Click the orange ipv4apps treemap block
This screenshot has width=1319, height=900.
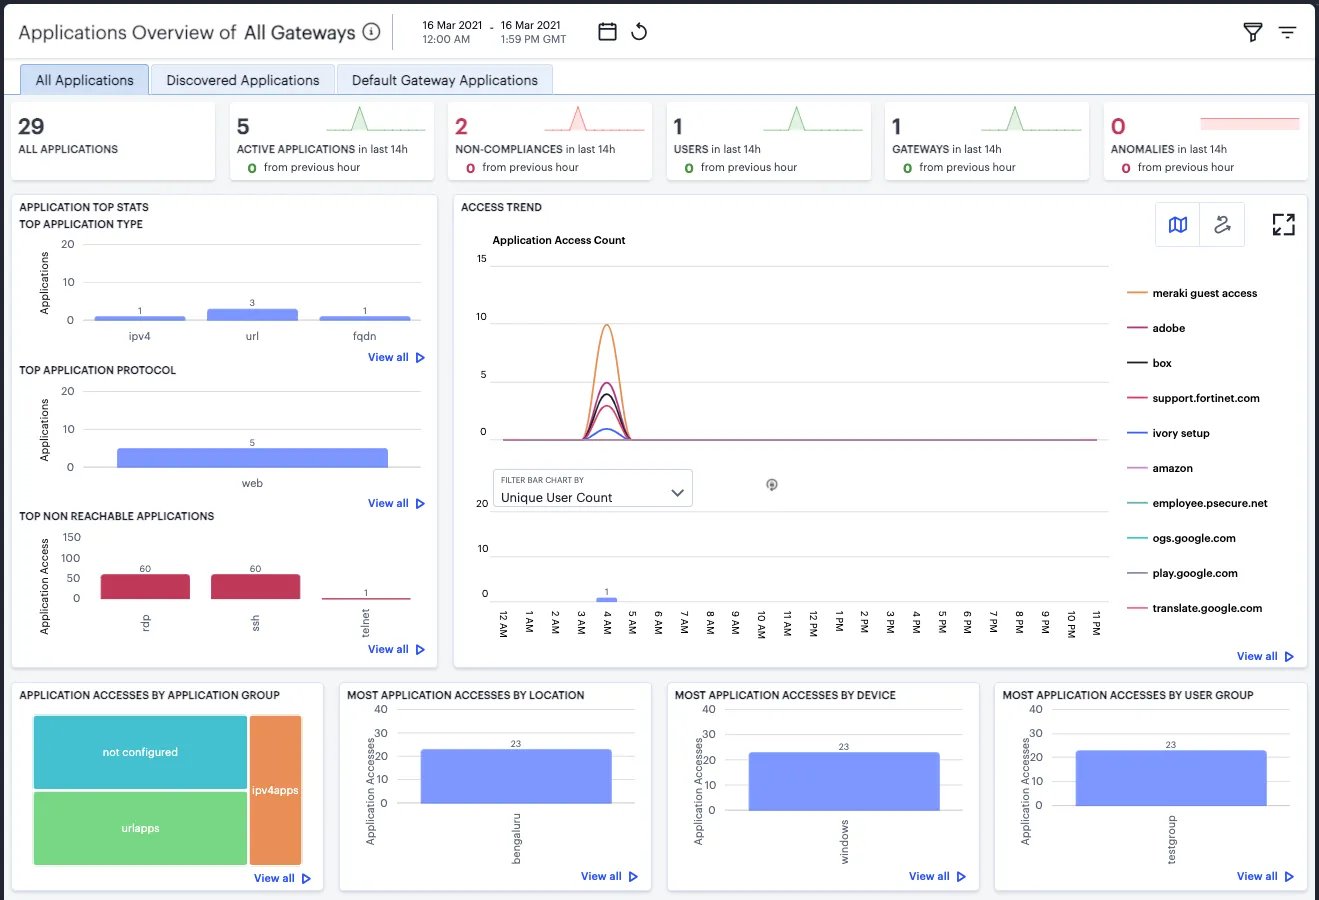coord(275,790)
